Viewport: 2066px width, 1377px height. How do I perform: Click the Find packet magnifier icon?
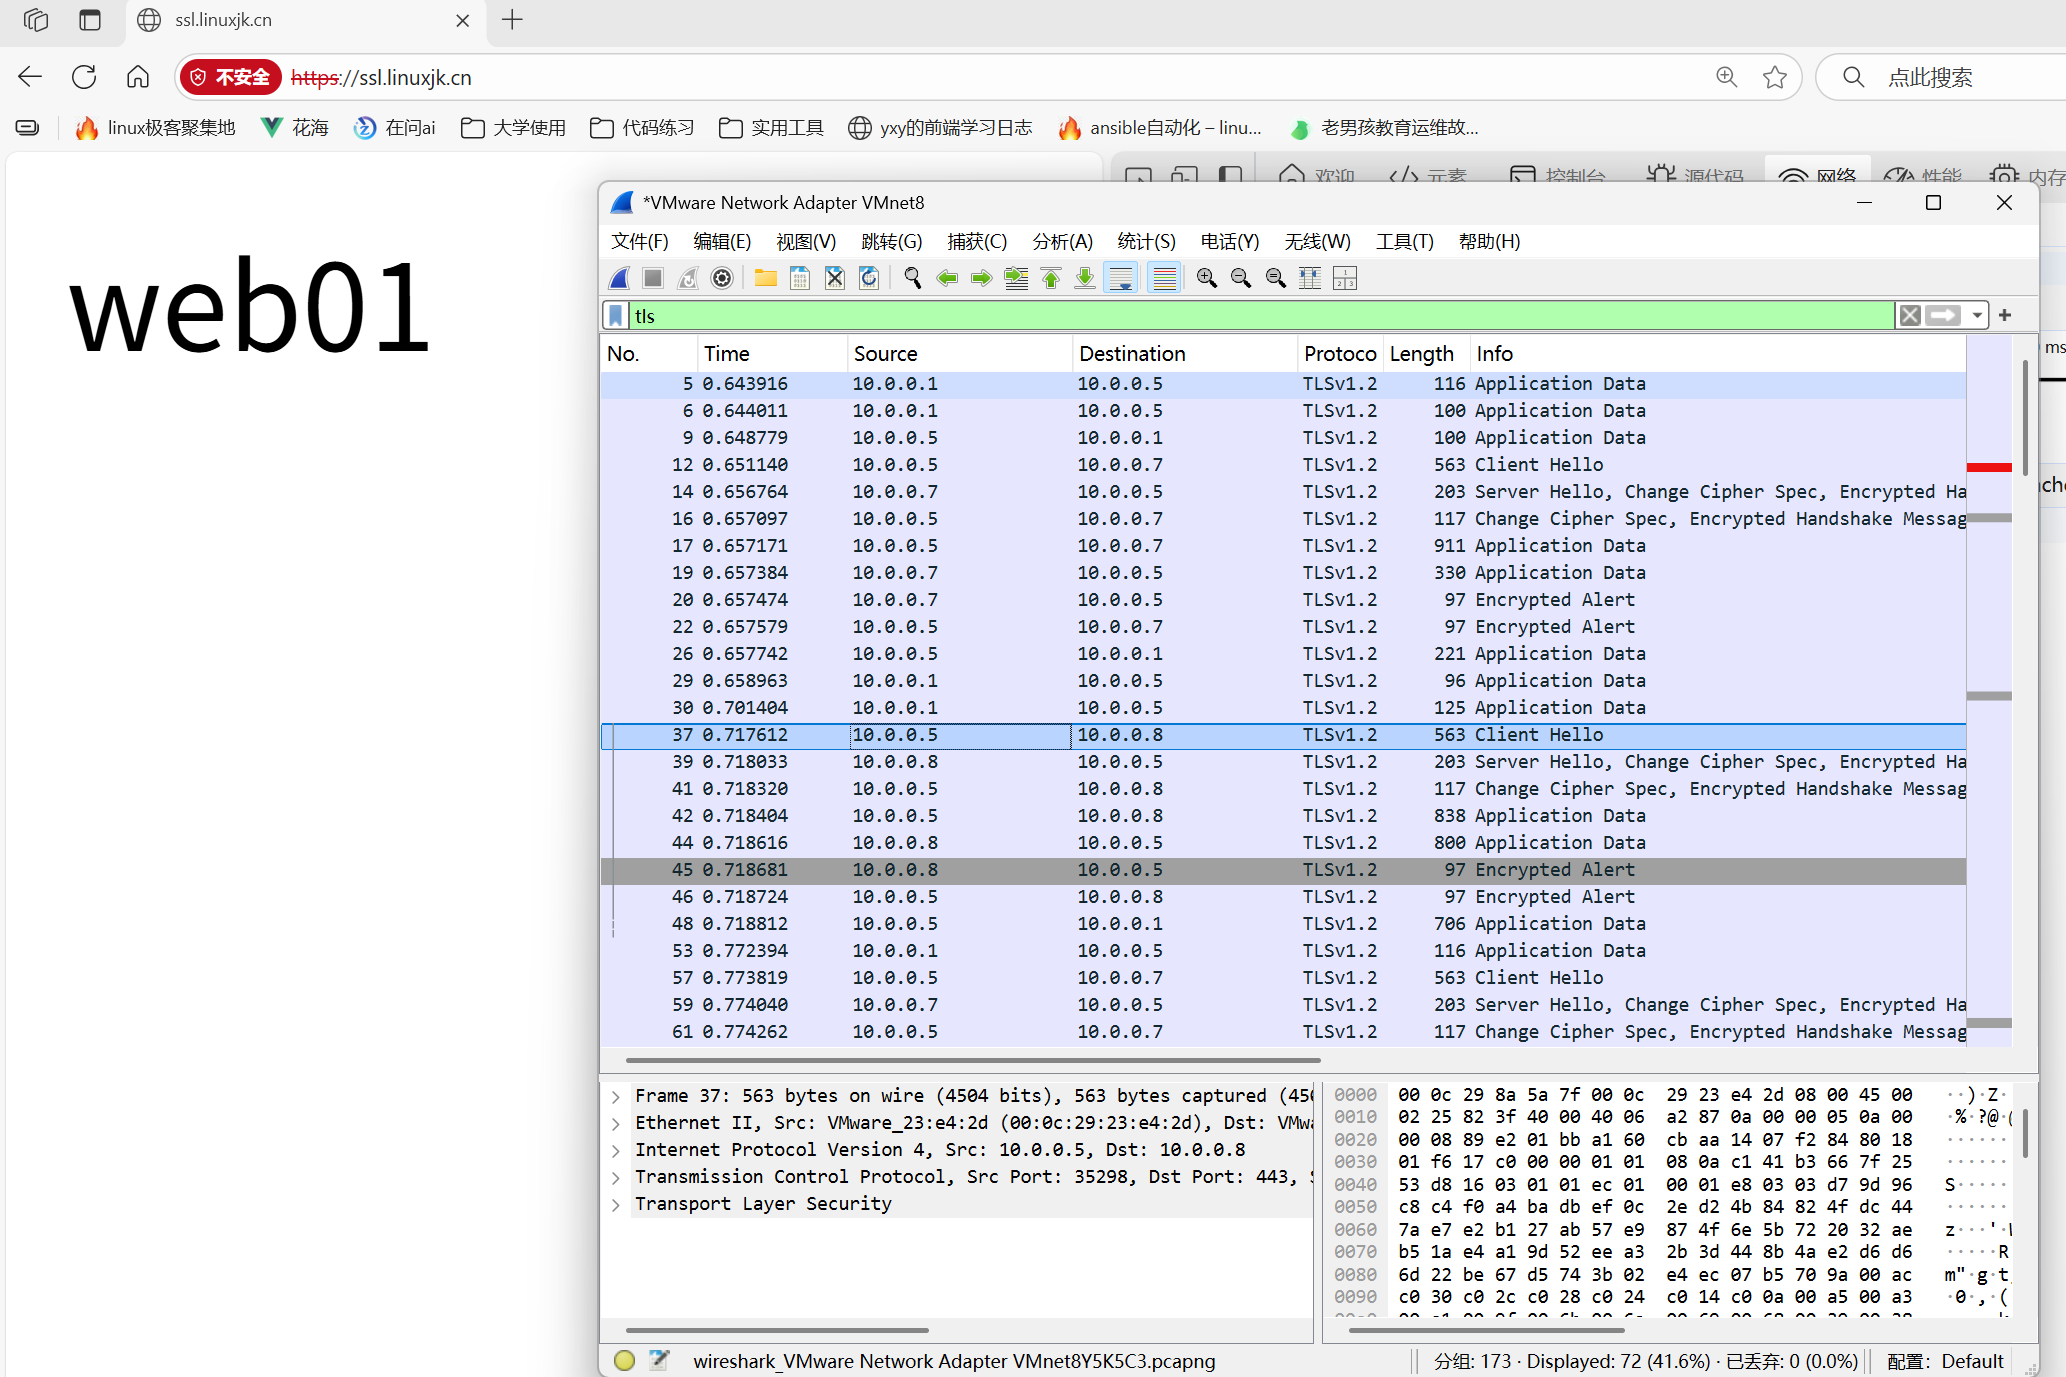point(912,278)
